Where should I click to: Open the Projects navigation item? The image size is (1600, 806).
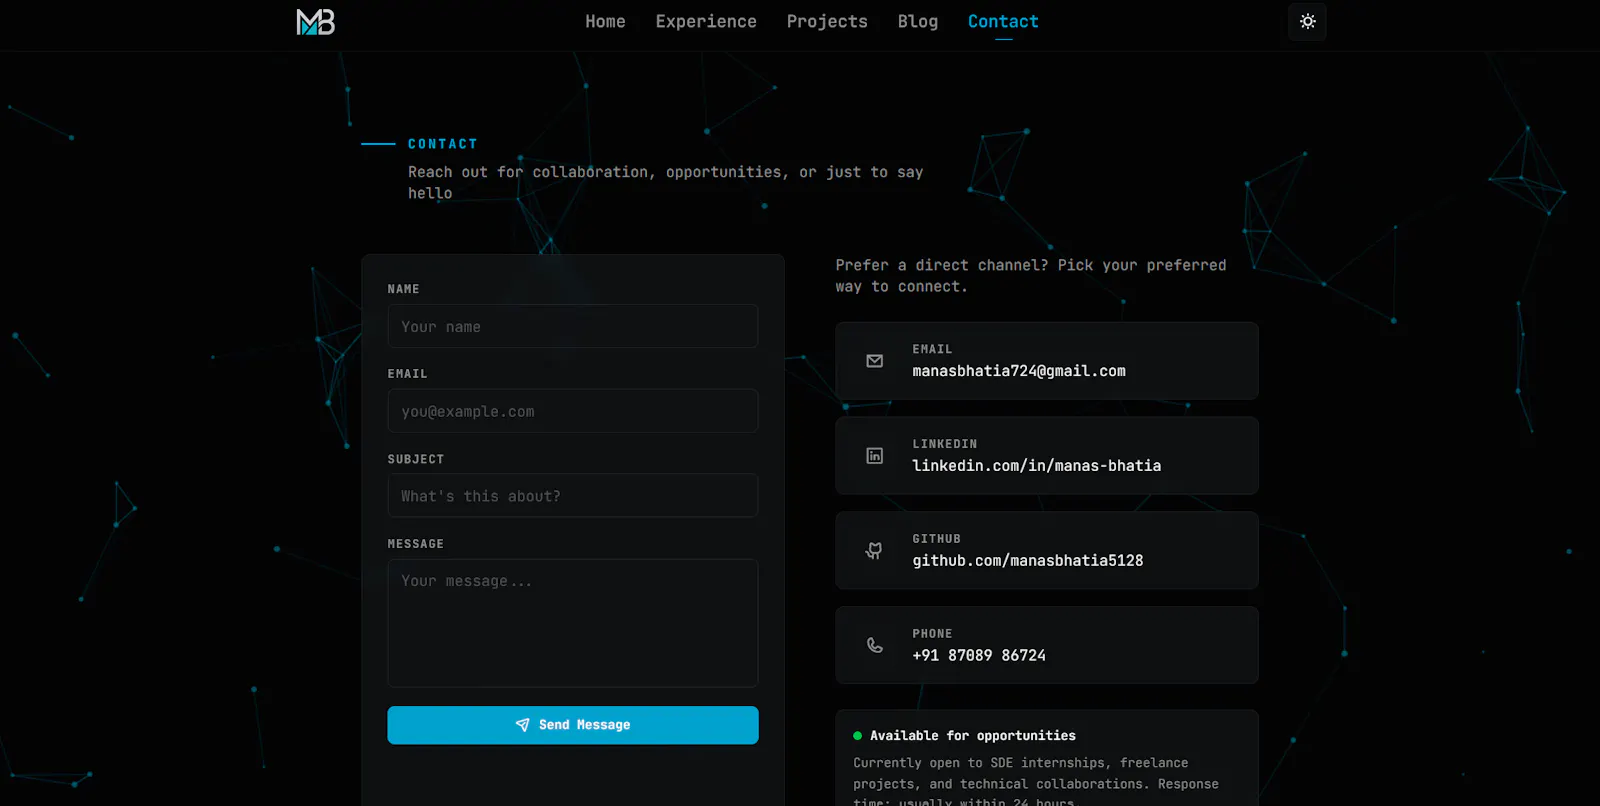[827, 22]
